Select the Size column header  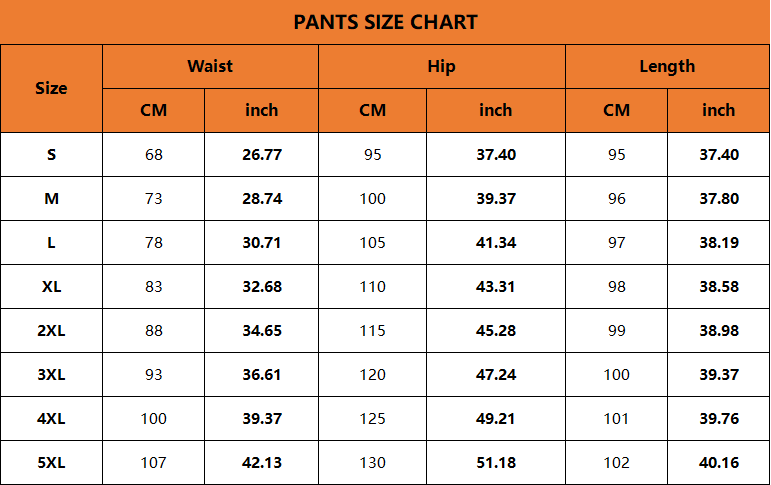point(51,88)
